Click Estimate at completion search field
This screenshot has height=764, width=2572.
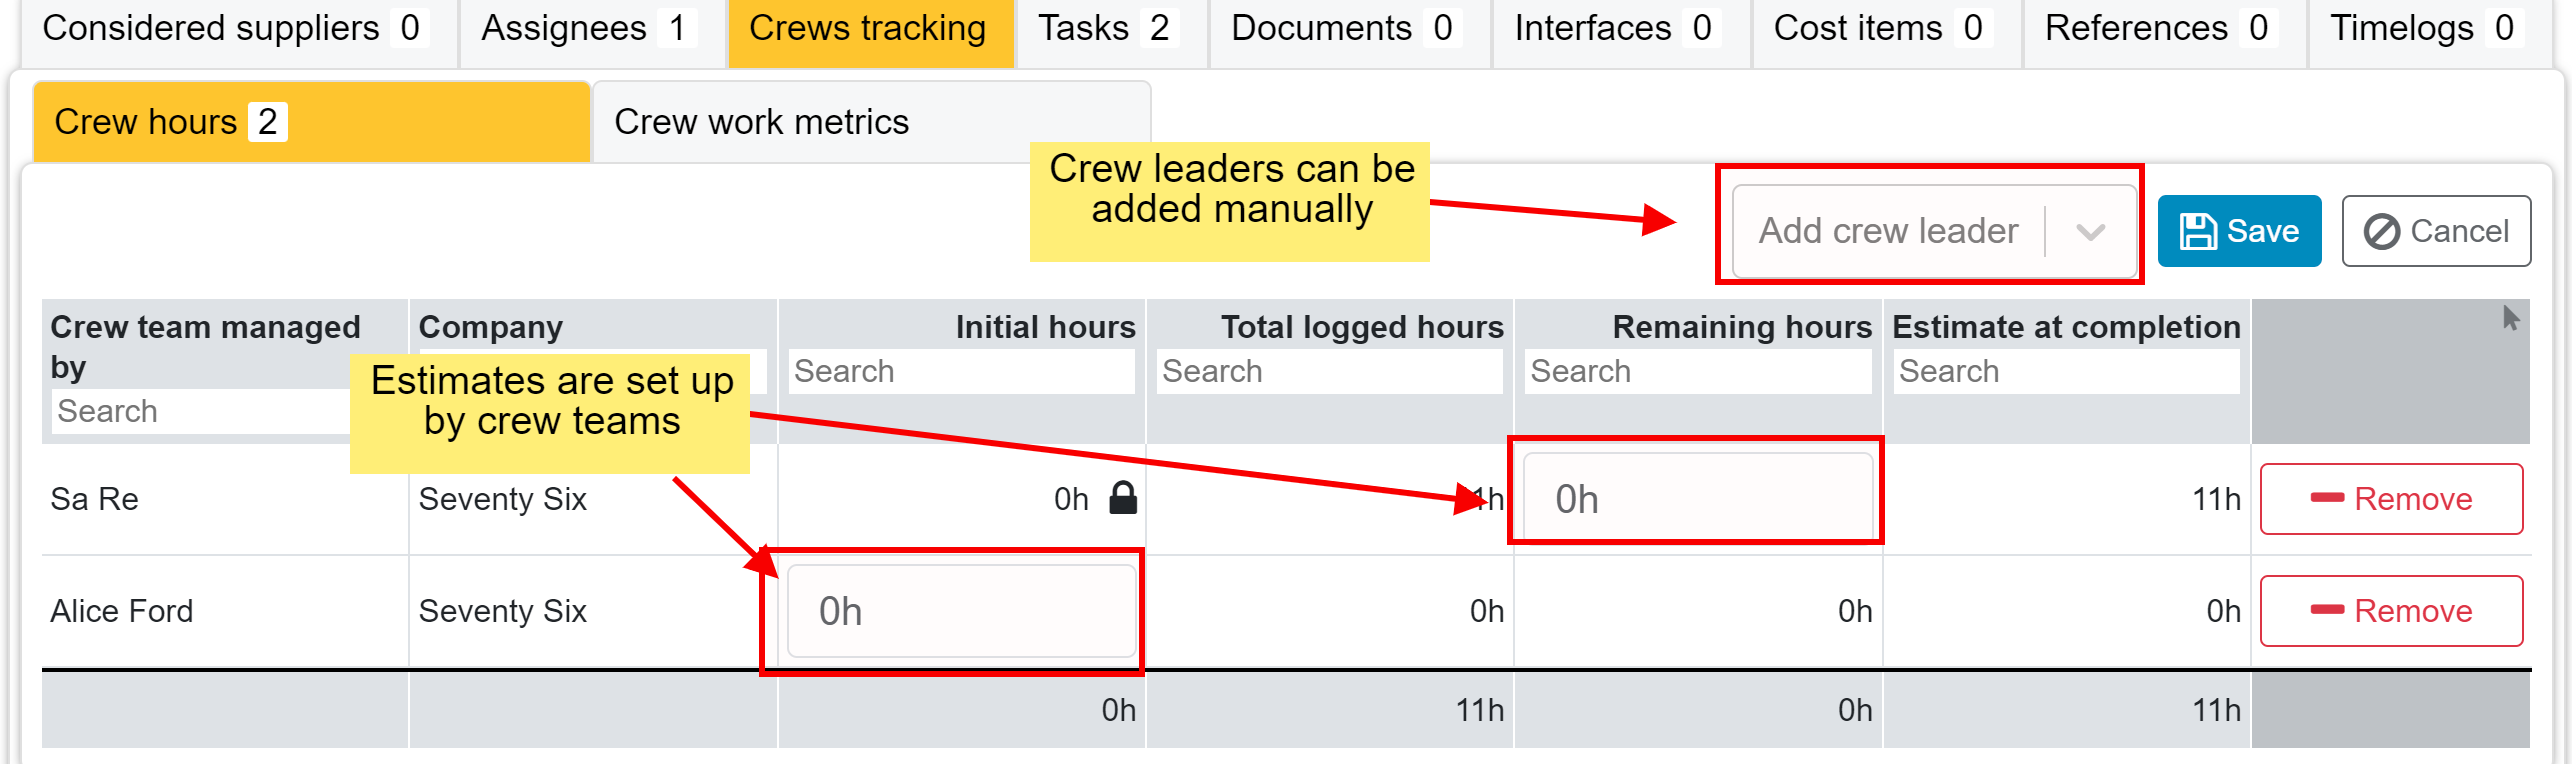click(x=2066, y=371)
